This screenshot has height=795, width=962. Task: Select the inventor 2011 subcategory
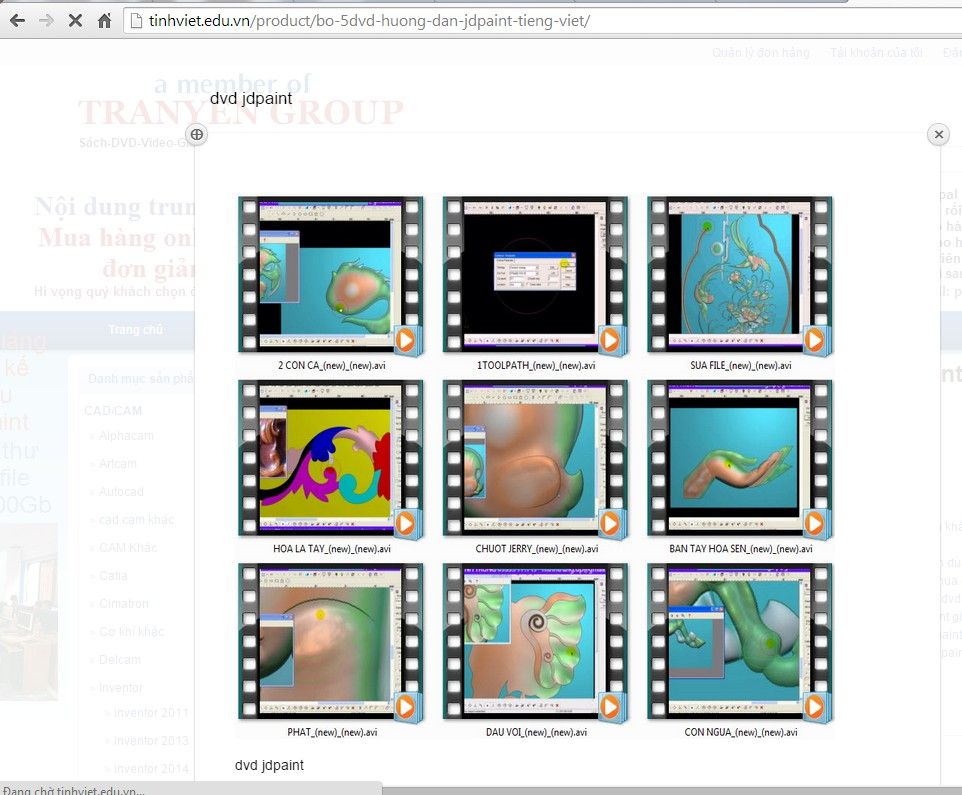click(151, 712)
